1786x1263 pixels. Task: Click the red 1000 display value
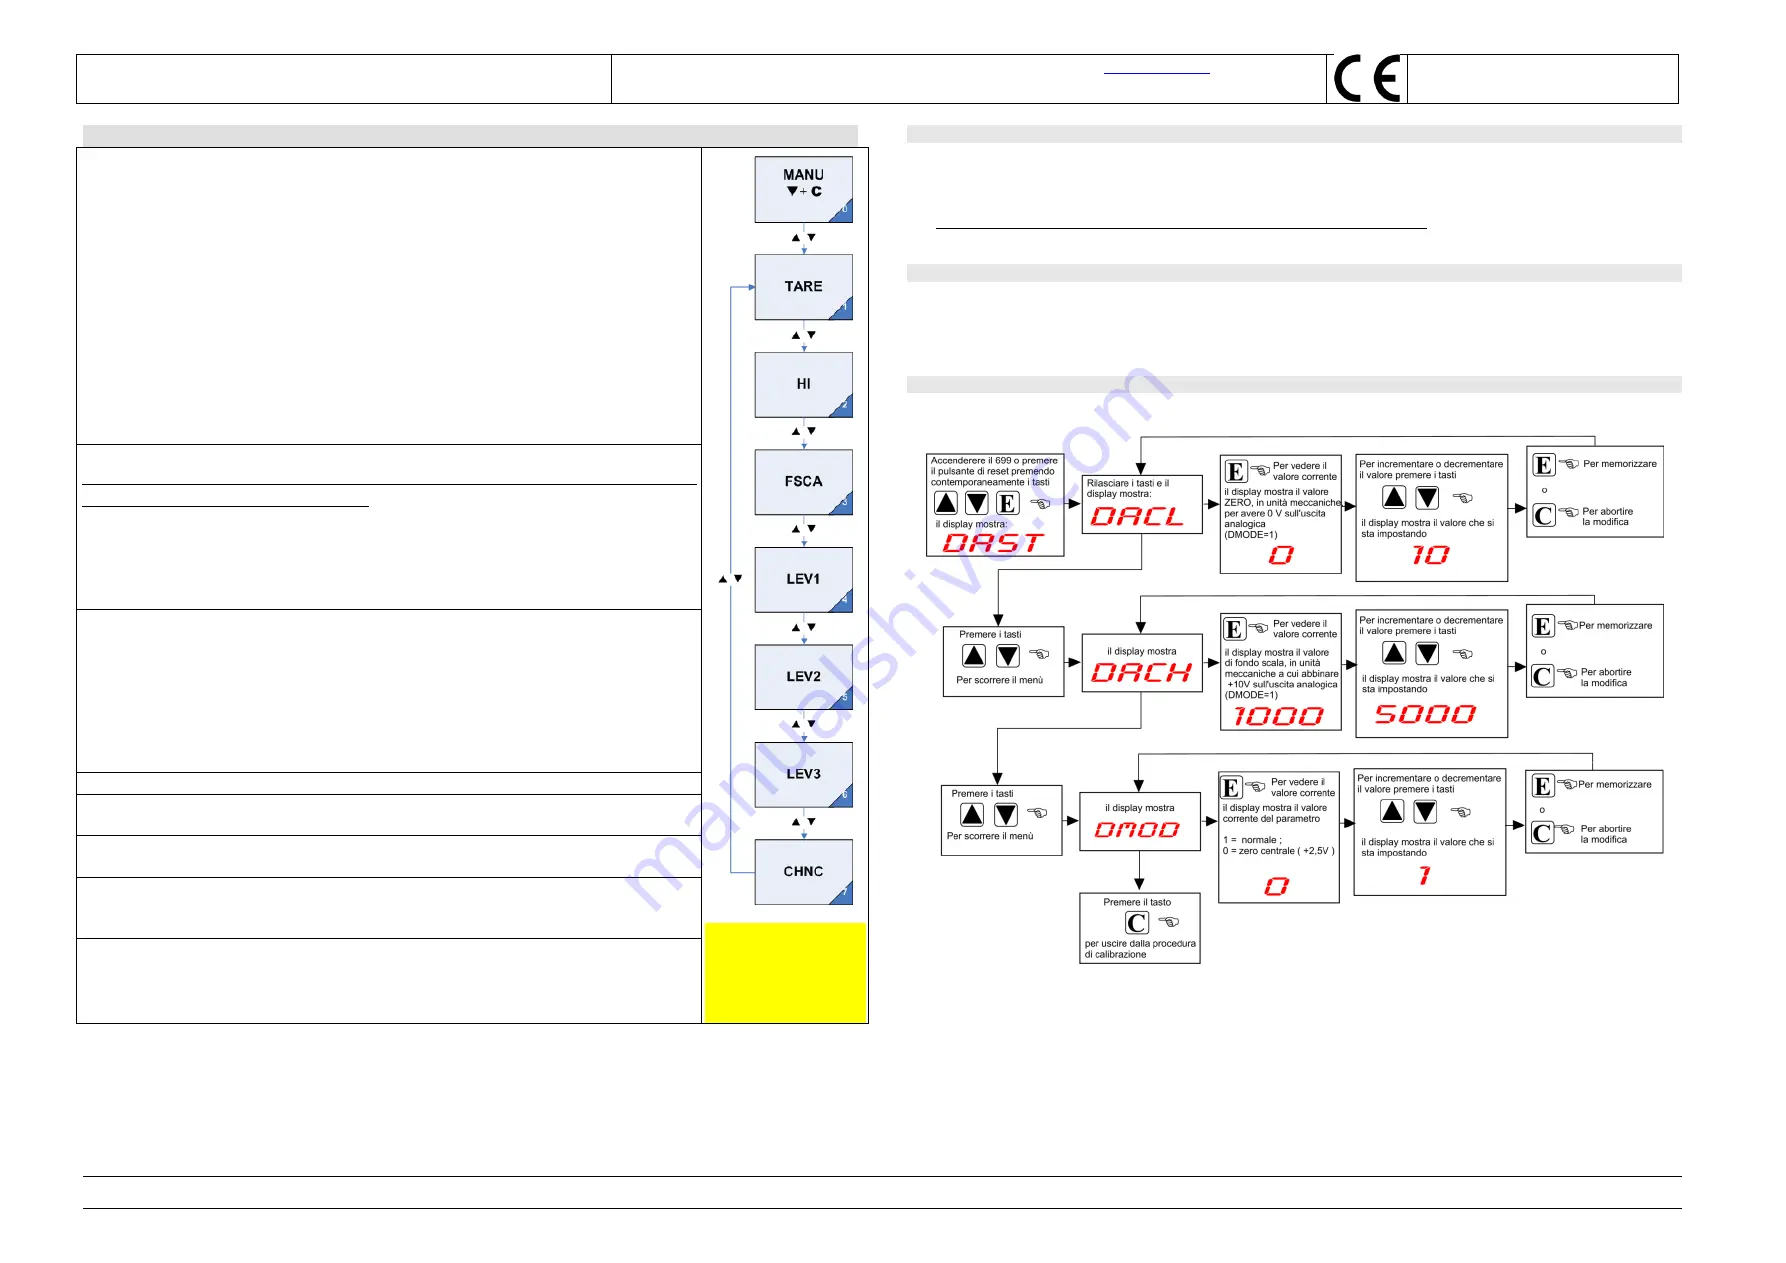[1279, 716]
